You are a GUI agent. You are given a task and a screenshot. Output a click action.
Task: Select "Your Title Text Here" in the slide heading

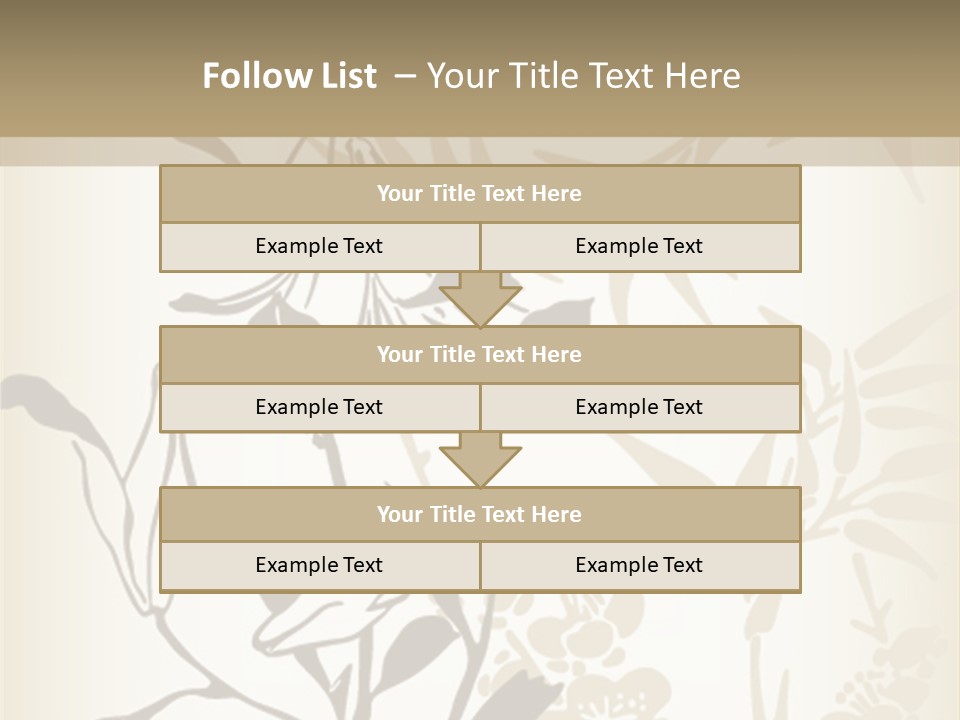(584, 76)
